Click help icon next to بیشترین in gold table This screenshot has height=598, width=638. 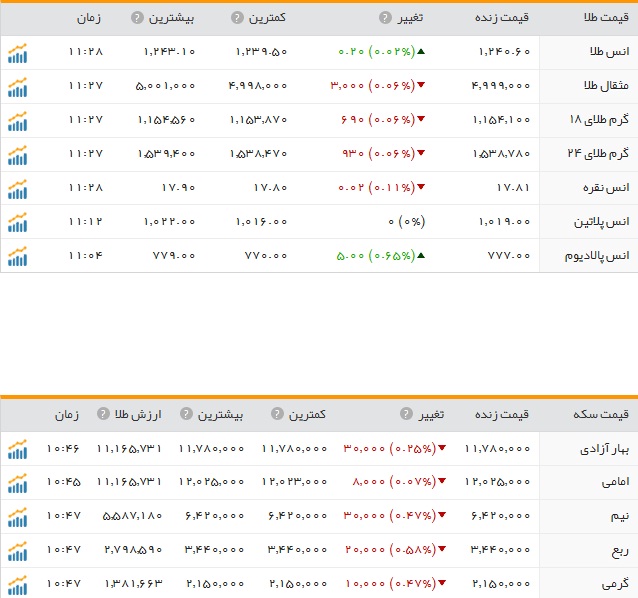137,17
